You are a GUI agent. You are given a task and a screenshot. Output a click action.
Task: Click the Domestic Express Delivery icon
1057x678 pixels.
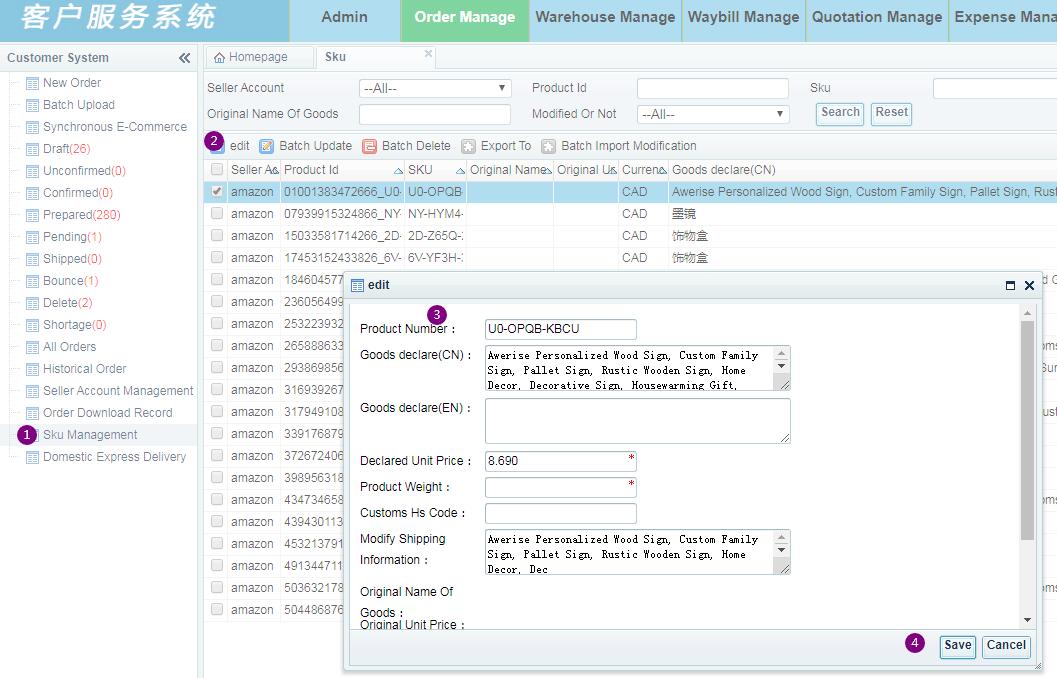pyautogui.click(x=32, y=458)
